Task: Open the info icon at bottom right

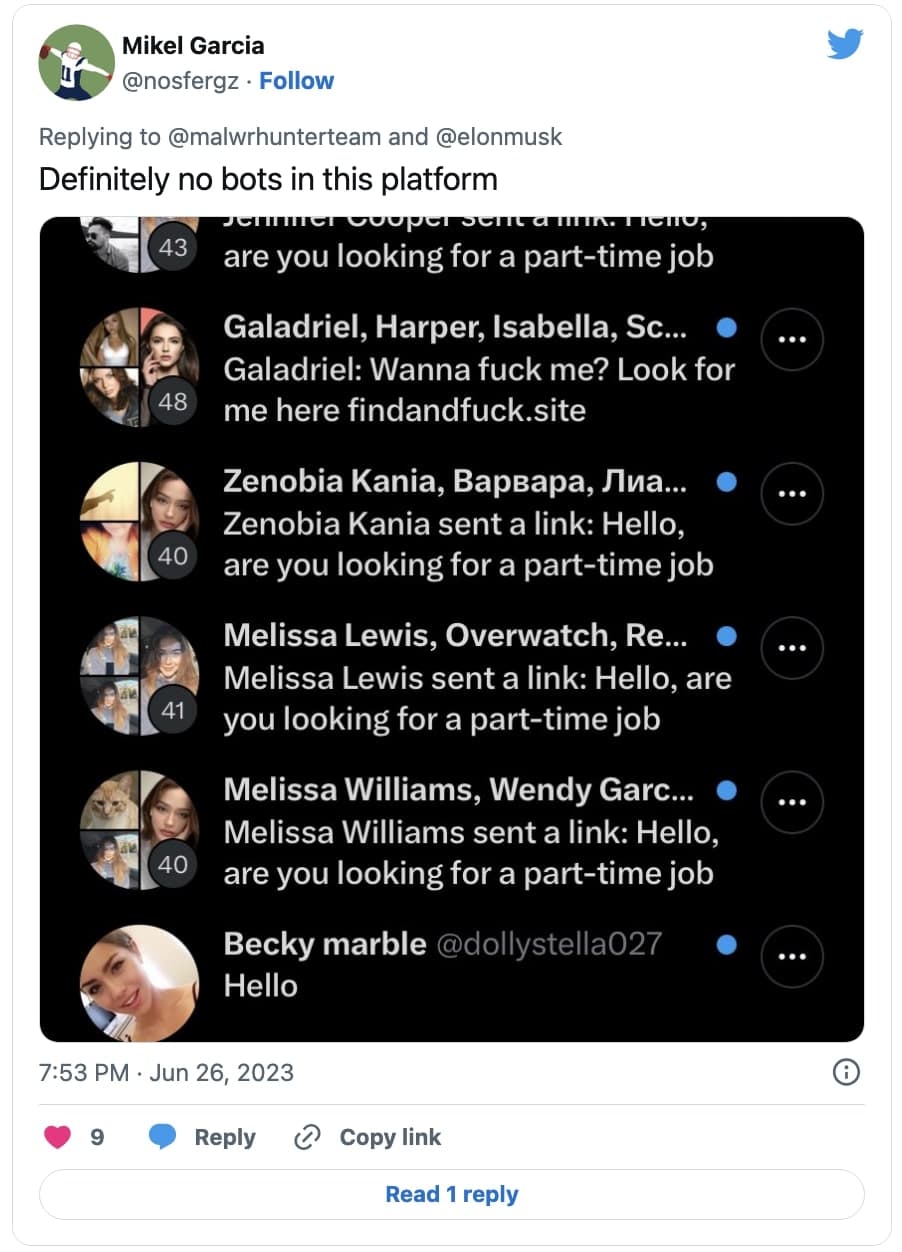Action: (x=846, y=1072)
